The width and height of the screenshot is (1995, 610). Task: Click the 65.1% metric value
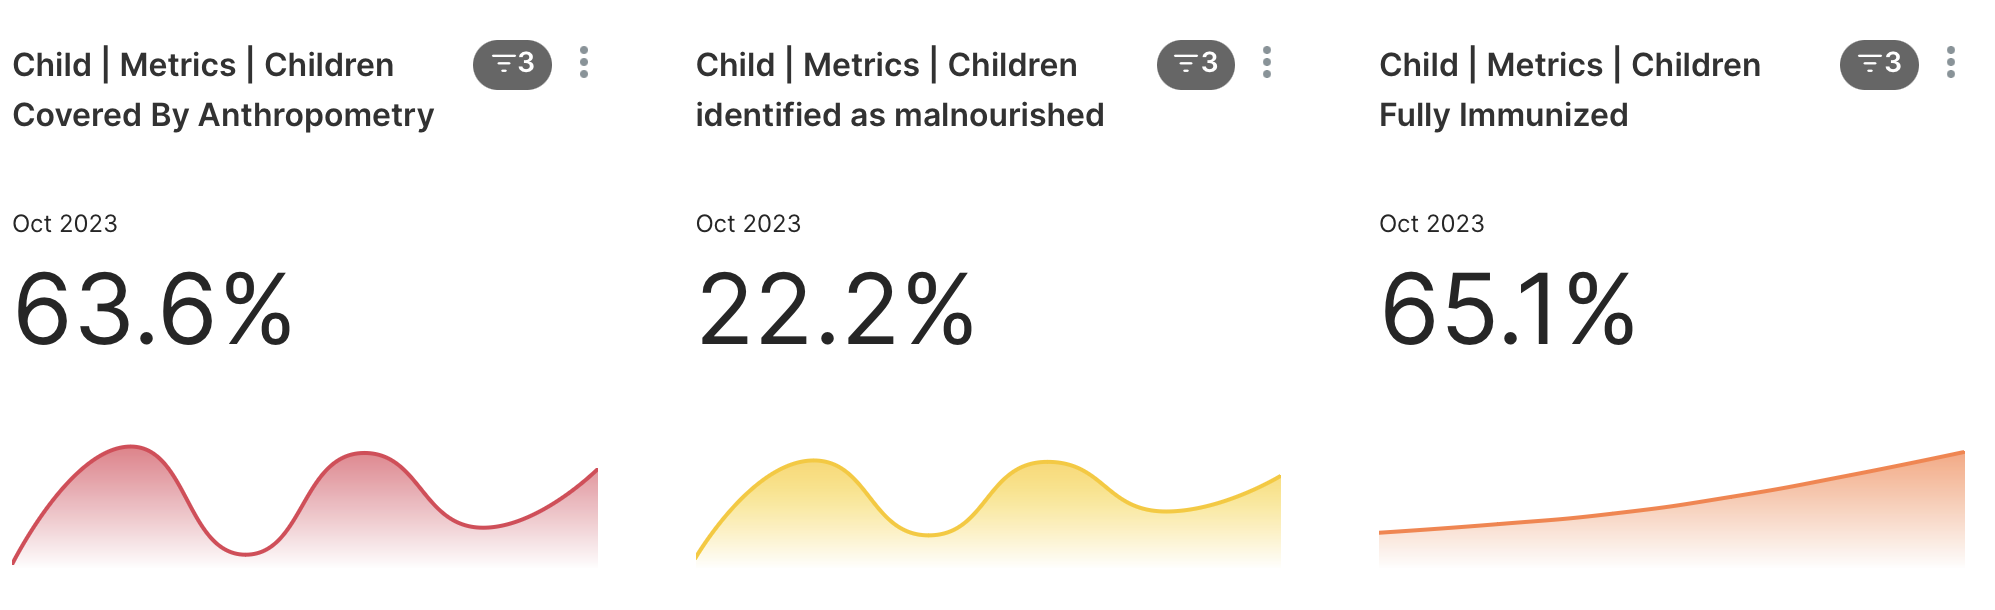click(x=1507, y=310)
